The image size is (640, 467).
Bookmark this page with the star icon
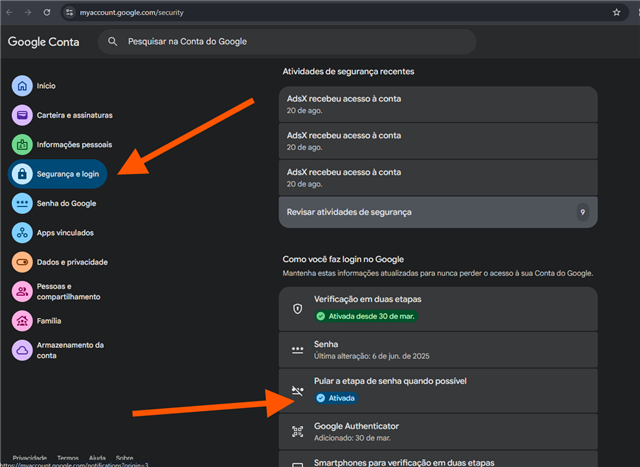point(616,13)
